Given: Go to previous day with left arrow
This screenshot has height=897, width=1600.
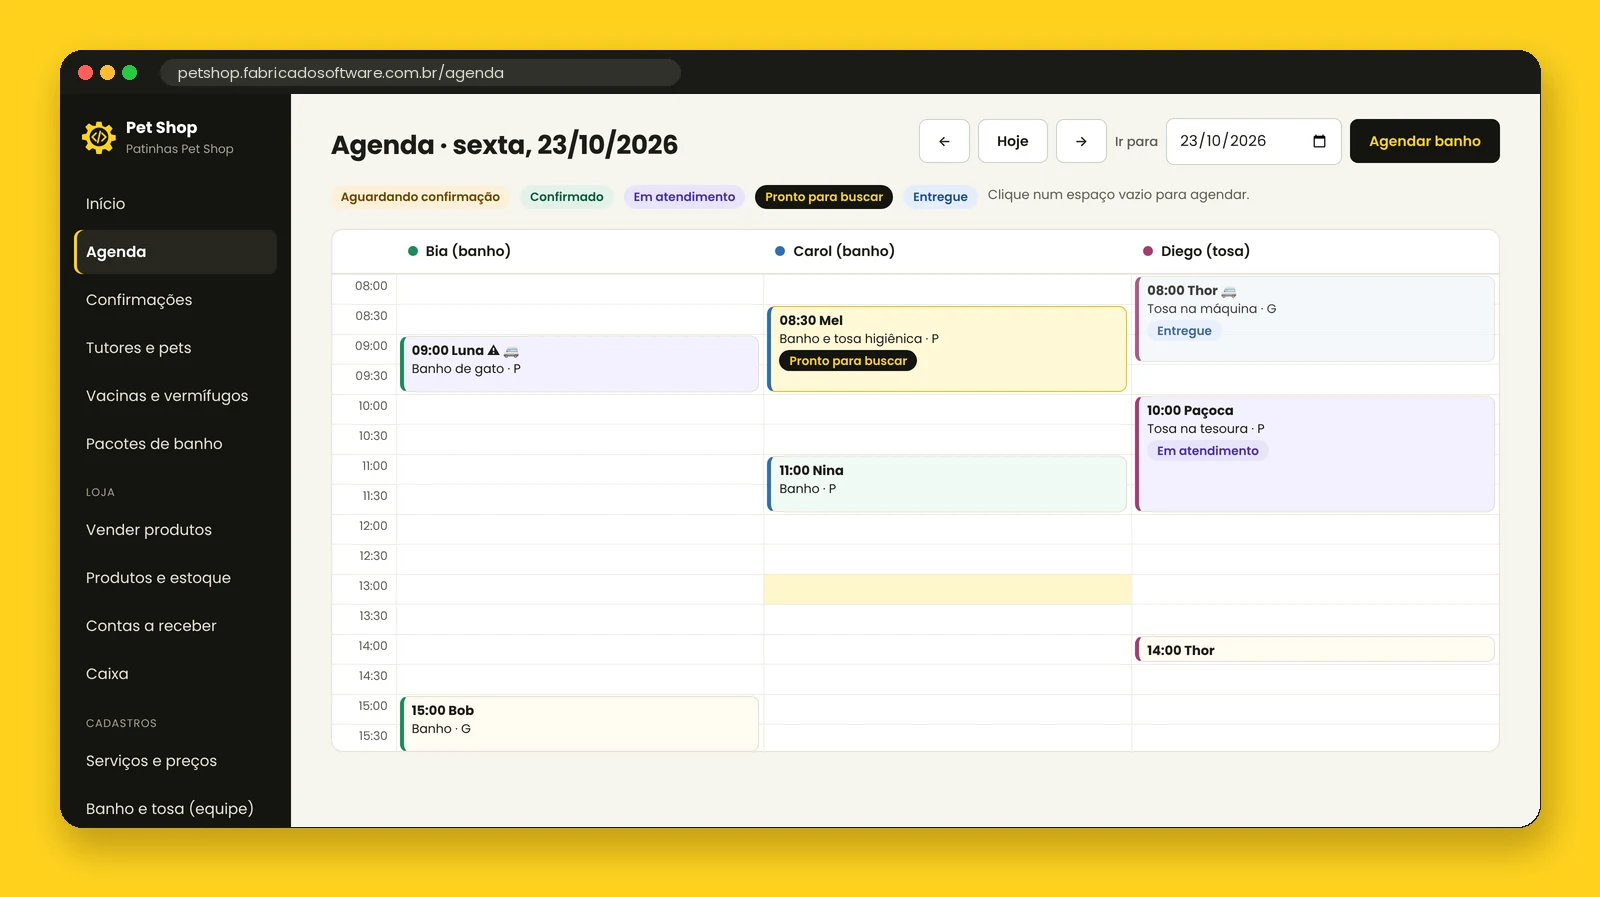Looking at the screenshot, I should 944,141.
